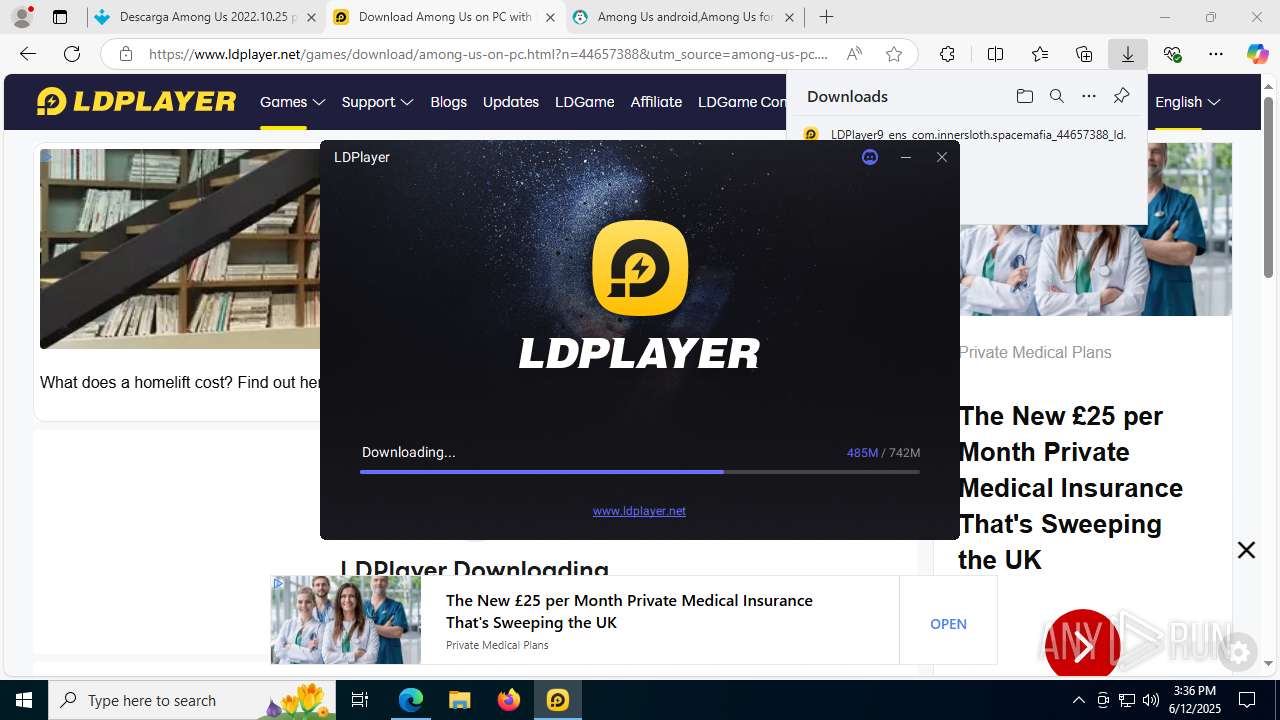The width and height of the screenshot is (1280, 720).
Task: Toggle Downloads toolbar icon
Action: pyautogui.click(x=1128, y=54)
